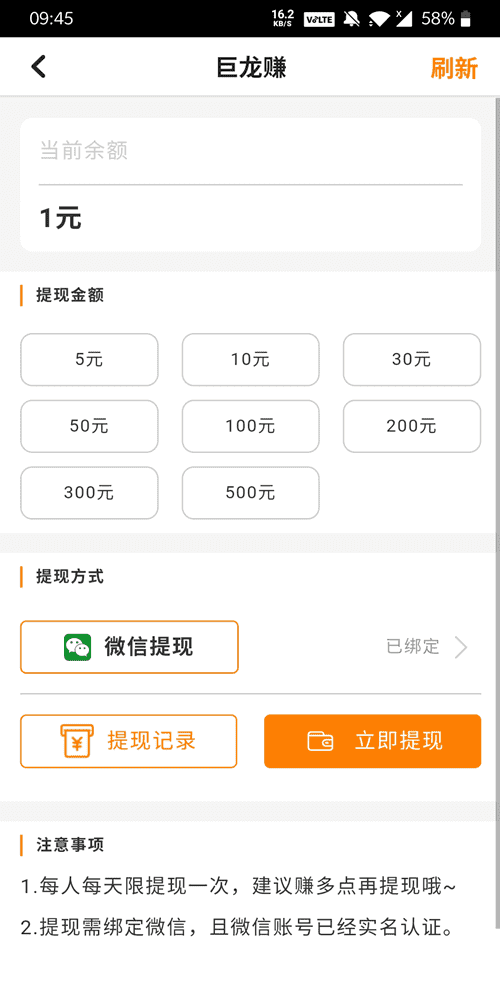Image resolution: width=500 pixels, height=988 pixels.
Task: Tap 刷新 to refresh the page
Action: 454,68
